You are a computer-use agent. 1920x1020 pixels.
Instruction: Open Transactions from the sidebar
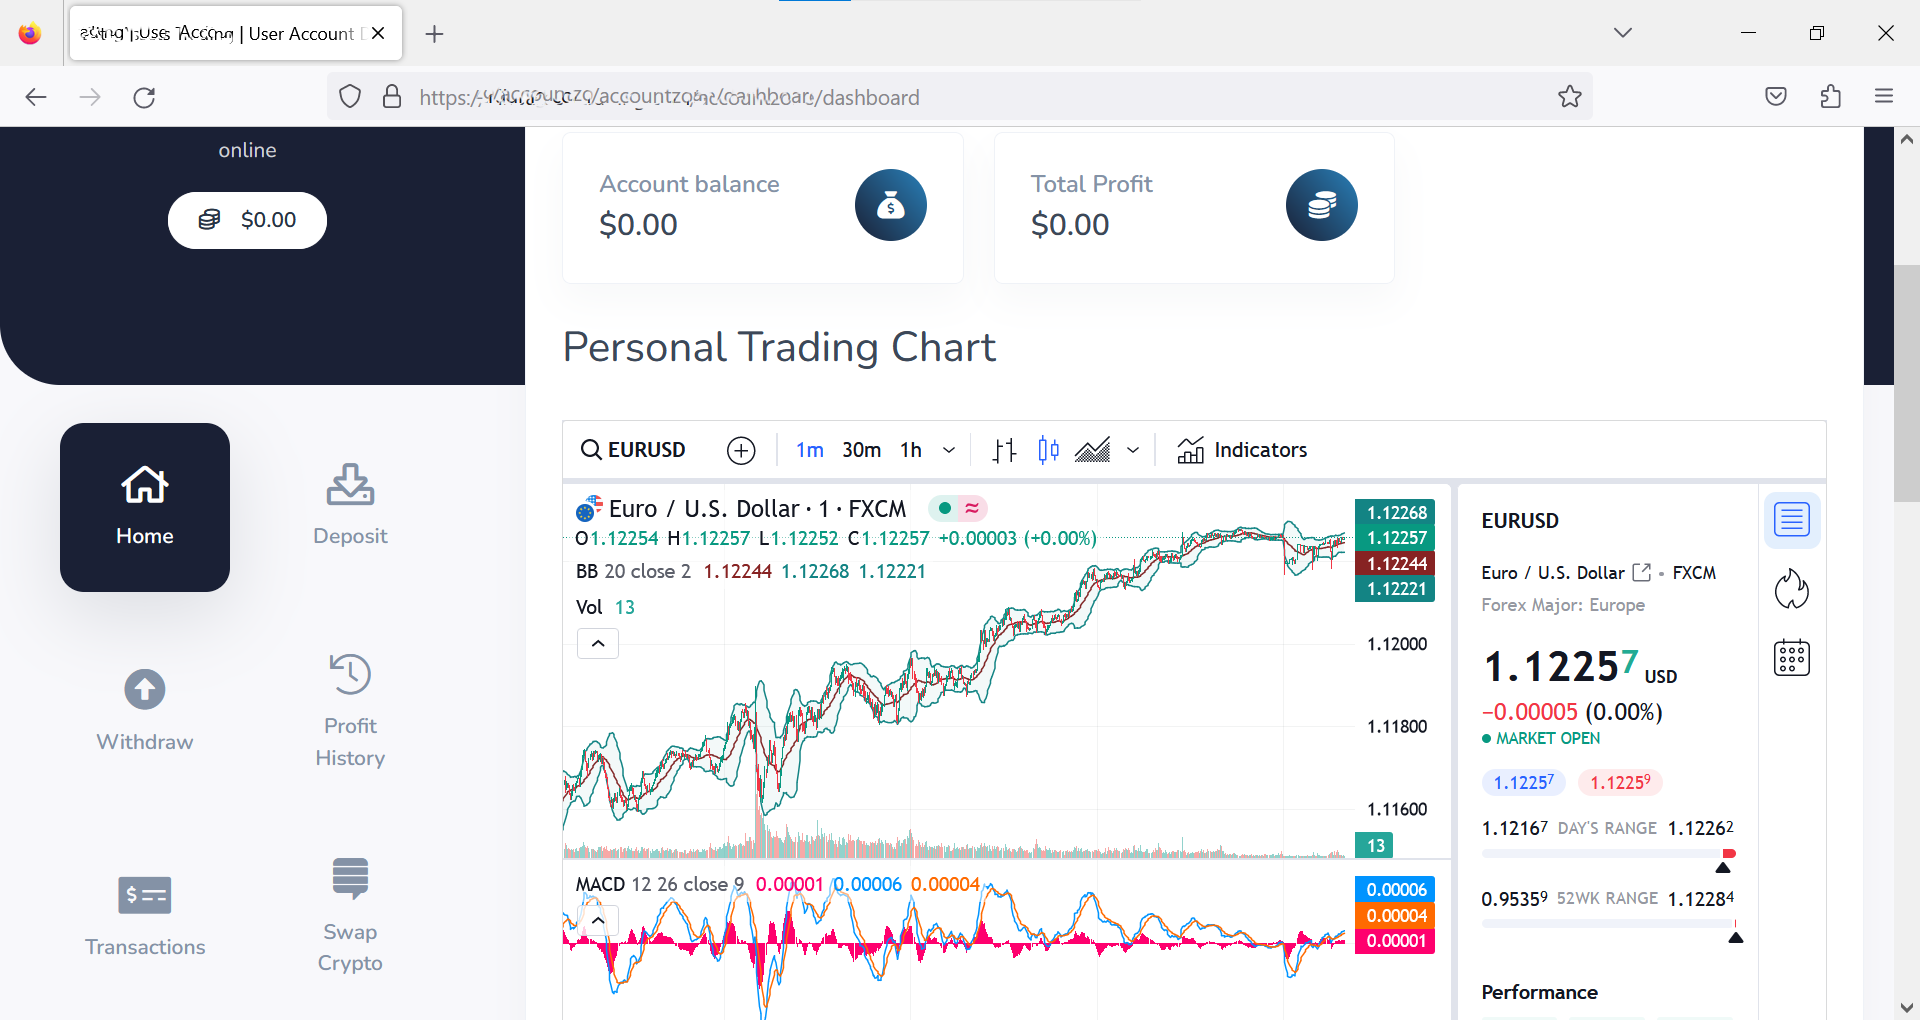tap(145, 916)
